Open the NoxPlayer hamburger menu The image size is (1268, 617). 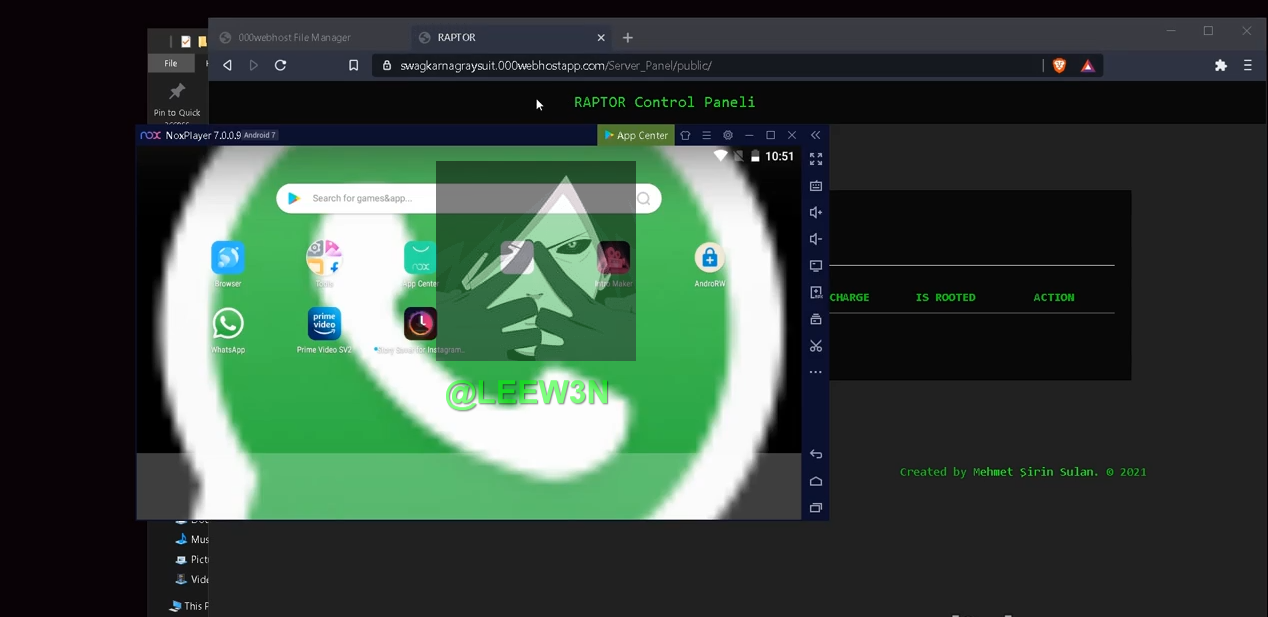coord(706,135)
